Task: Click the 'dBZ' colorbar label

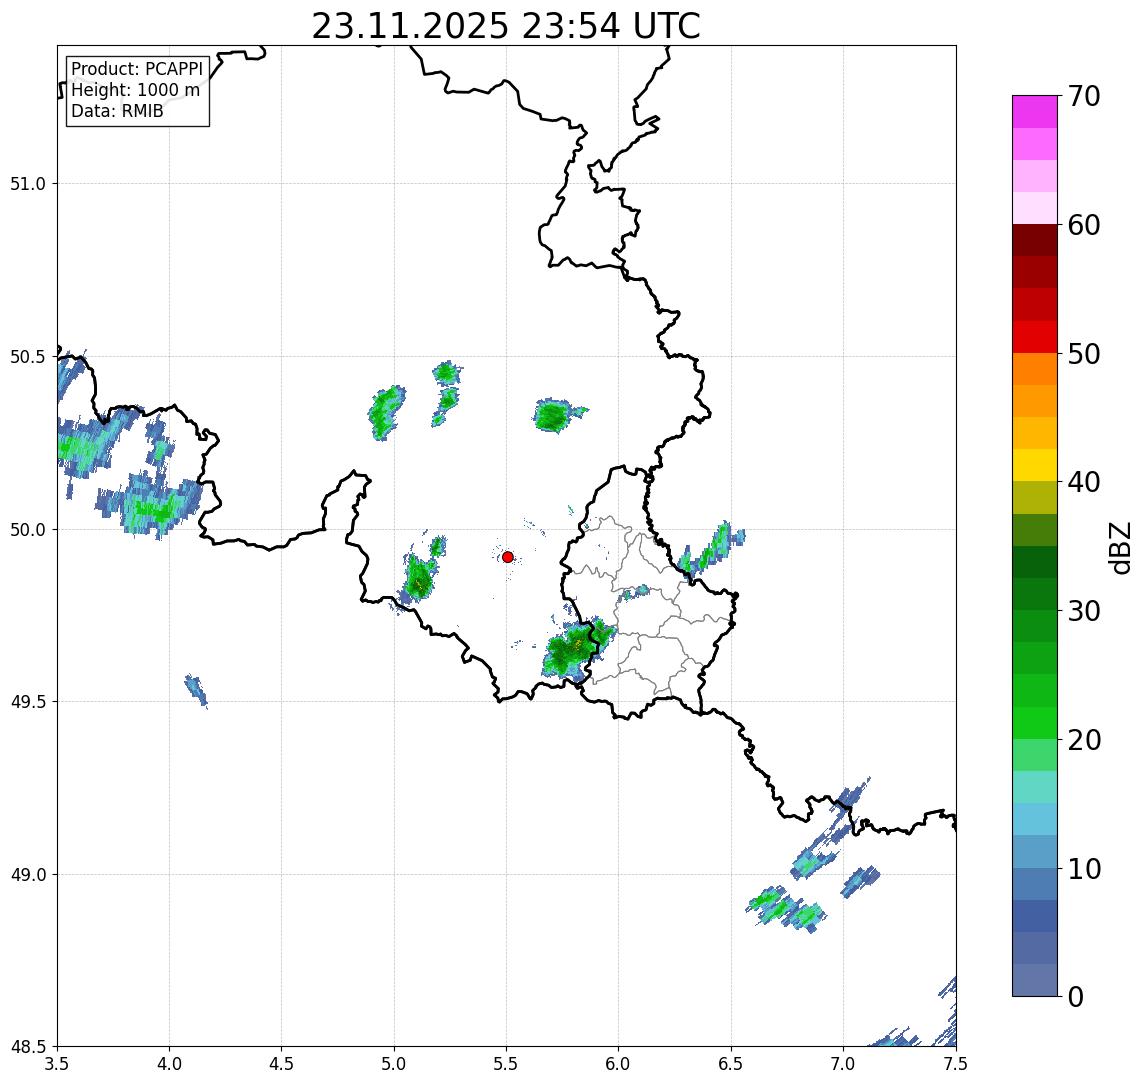Action: point(1120,548)
